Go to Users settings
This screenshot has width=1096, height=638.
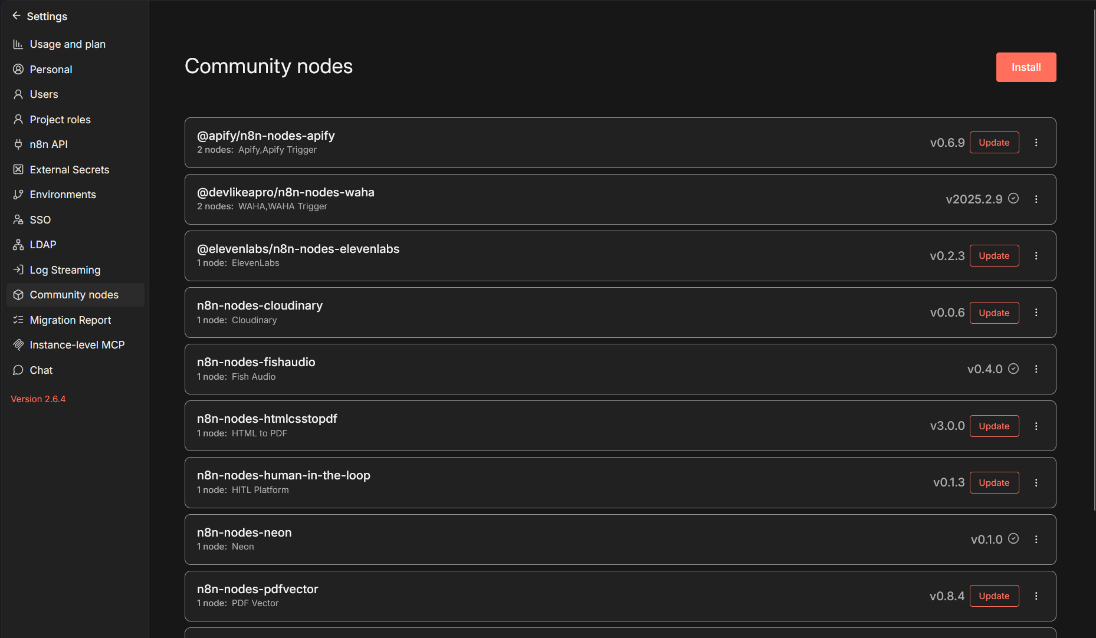pos(75,94)
